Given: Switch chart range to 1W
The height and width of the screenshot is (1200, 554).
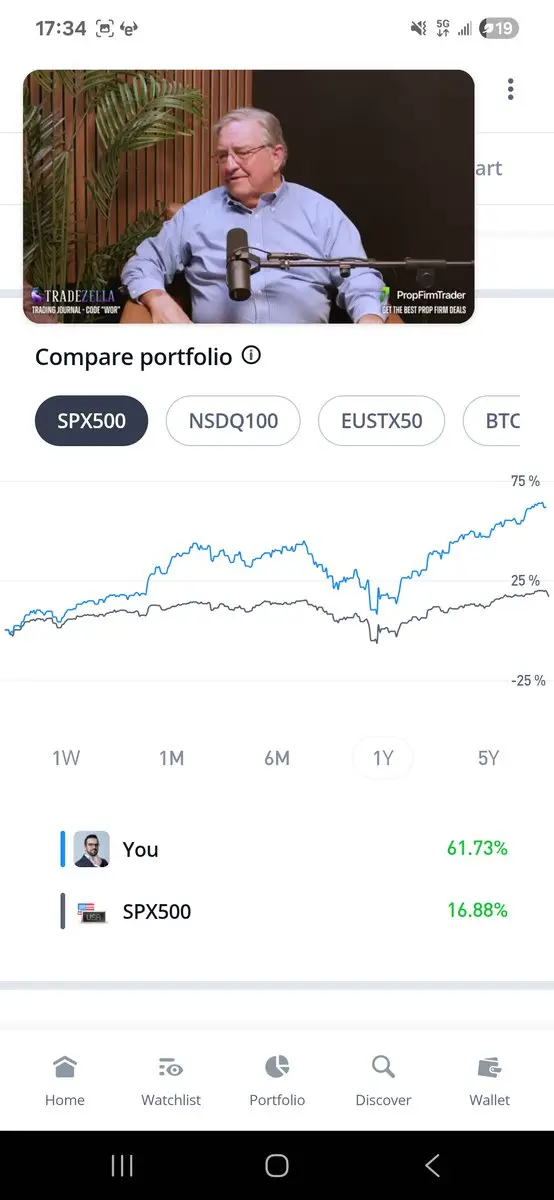Looking at the screenshot, I should [x=66, y=758].
